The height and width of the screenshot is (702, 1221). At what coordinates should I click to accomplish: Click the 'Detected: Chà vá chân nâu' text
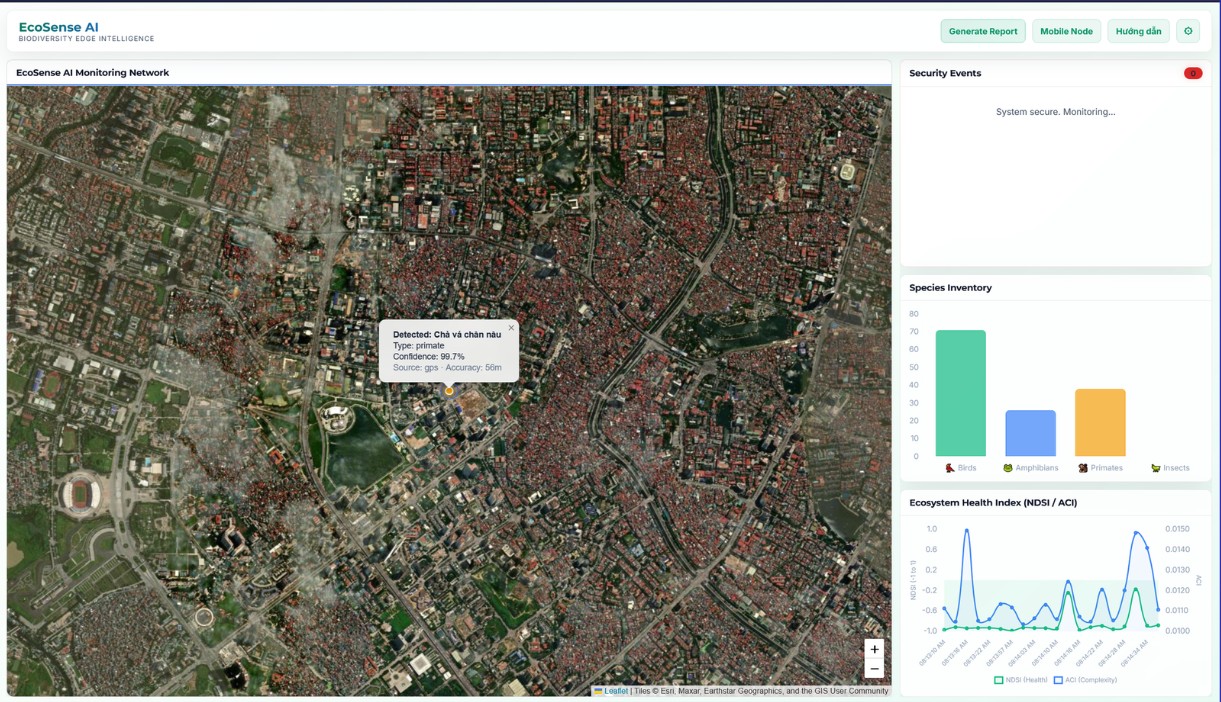pyautogui.click(x=447, y=334)
